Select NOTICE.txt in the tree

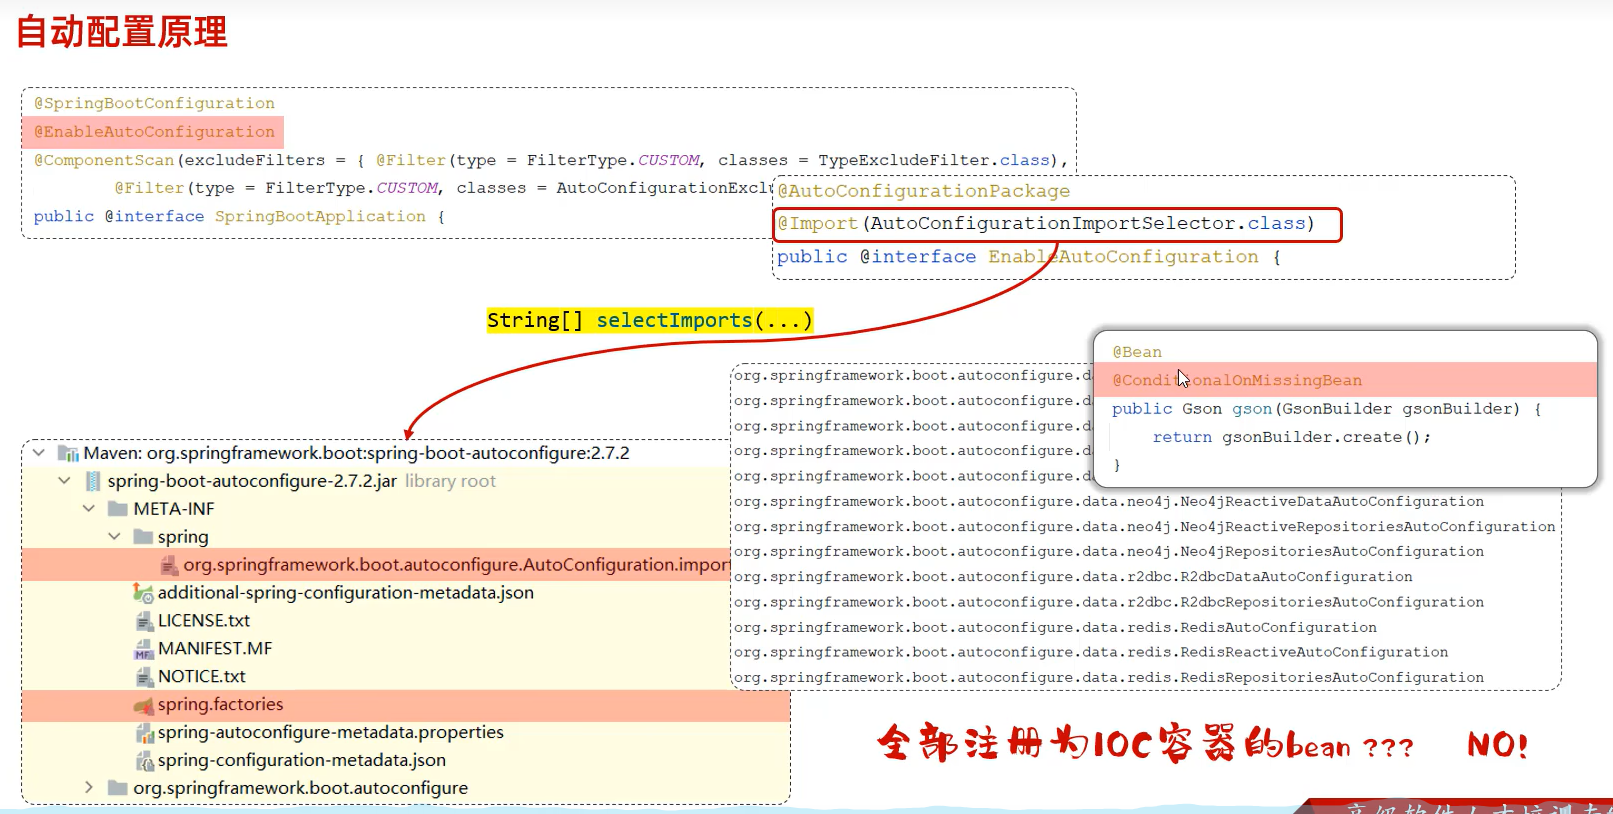pyautogui.click(x=201, y=677)
